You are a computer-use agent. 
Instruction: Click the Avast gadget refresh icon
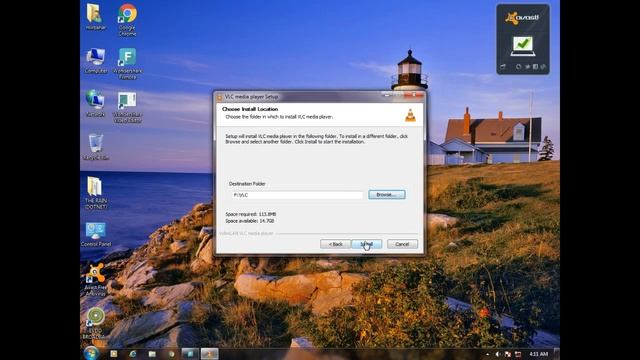(x=518, y=67)
